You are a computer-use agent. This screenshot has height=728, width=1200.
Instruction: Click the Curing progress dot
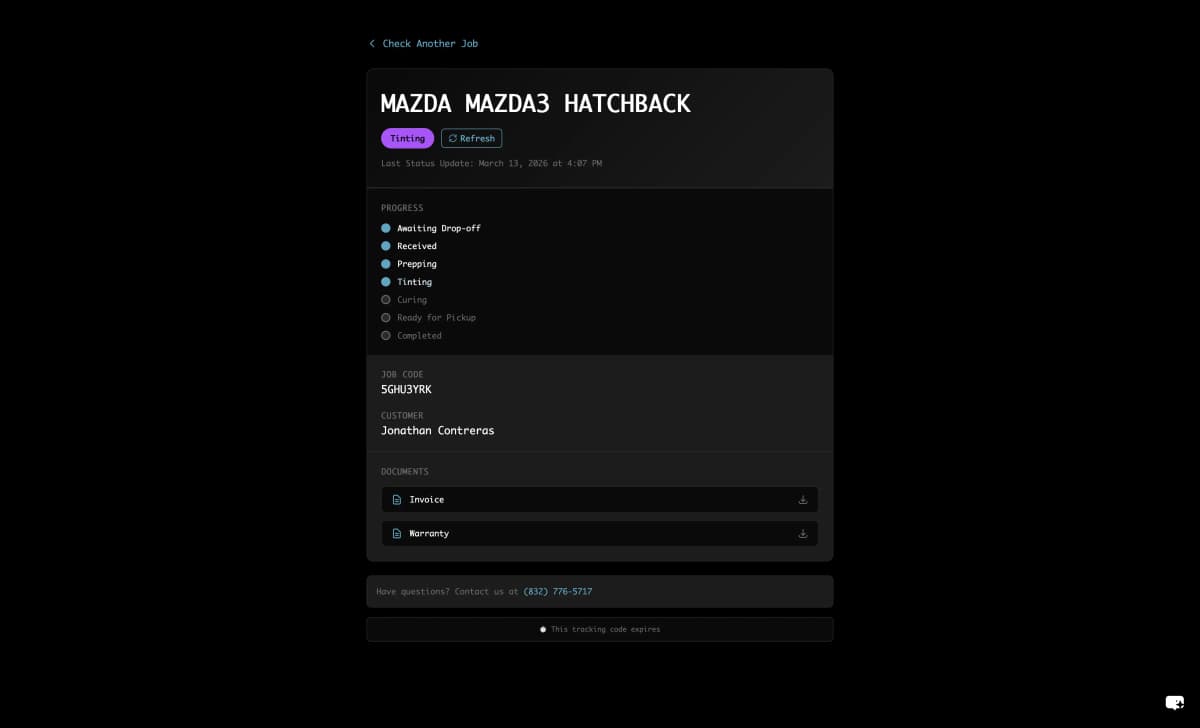click(386, 300)
